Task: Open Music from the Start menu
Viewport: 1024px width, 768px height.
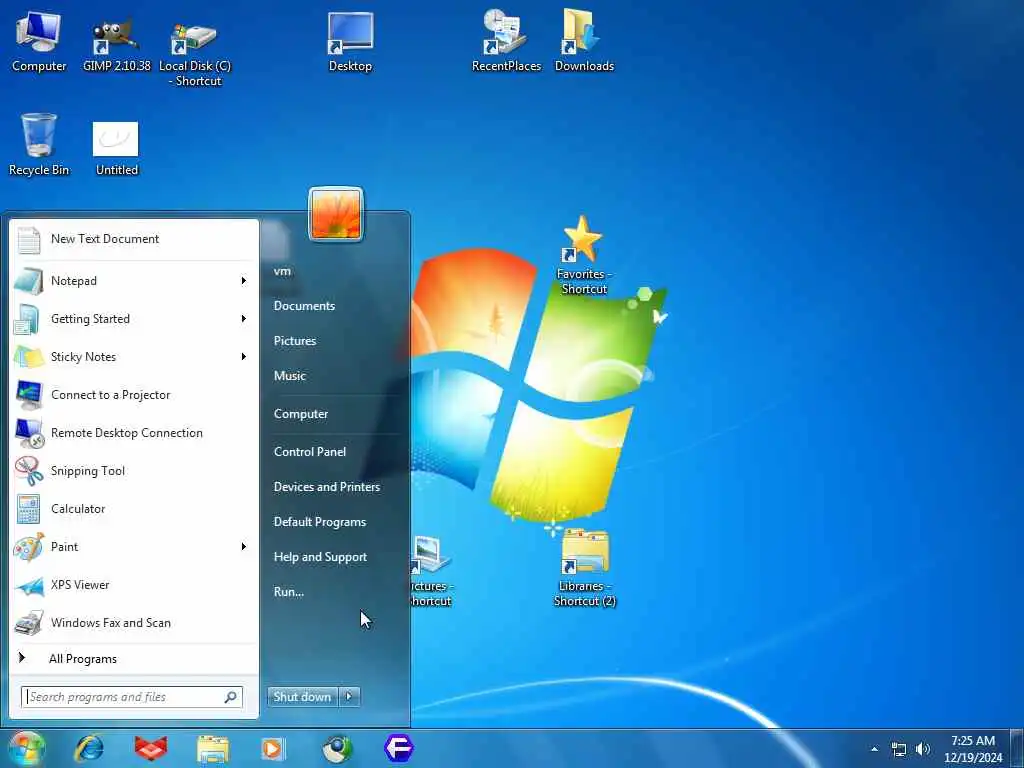Action: 290,376
